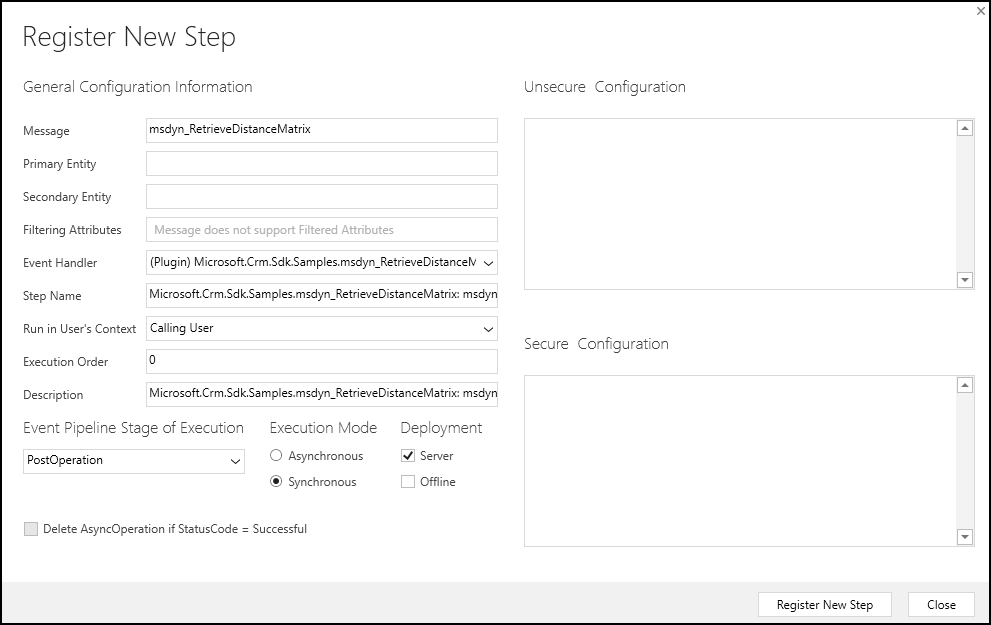Expand the Event Handler dropdown
991x625 pixels.
[488, 262]
